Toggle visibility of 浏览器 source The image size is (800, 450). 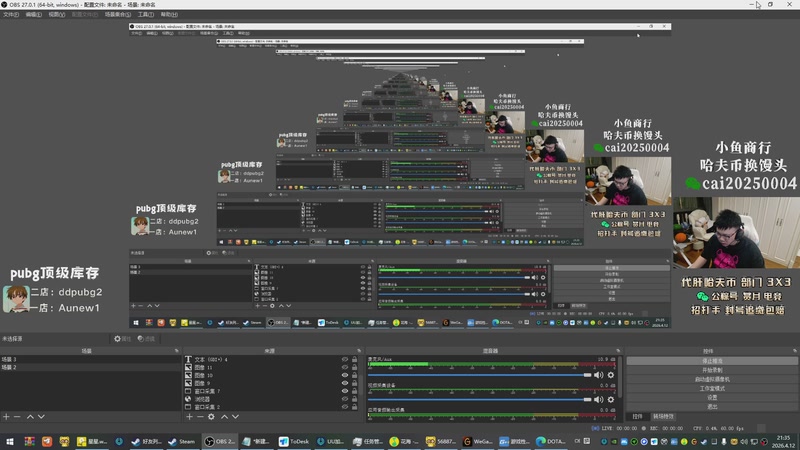pos(345,399)
